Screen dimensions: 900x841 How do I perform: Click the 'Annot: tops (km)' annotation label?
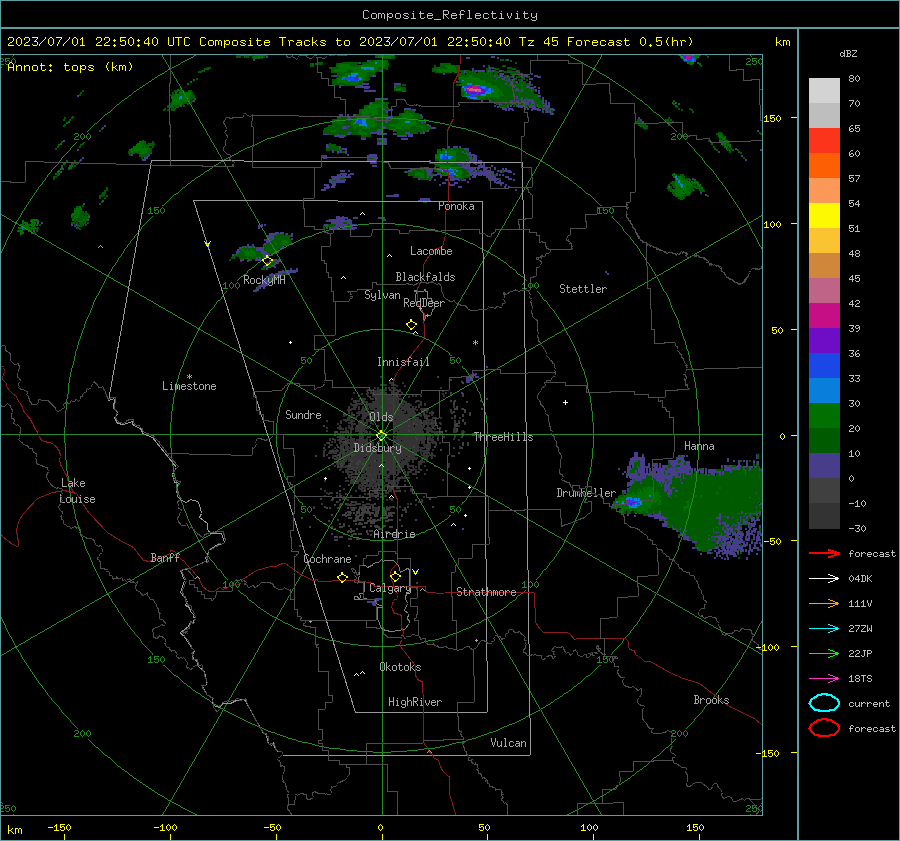click(x=70, y=67)
